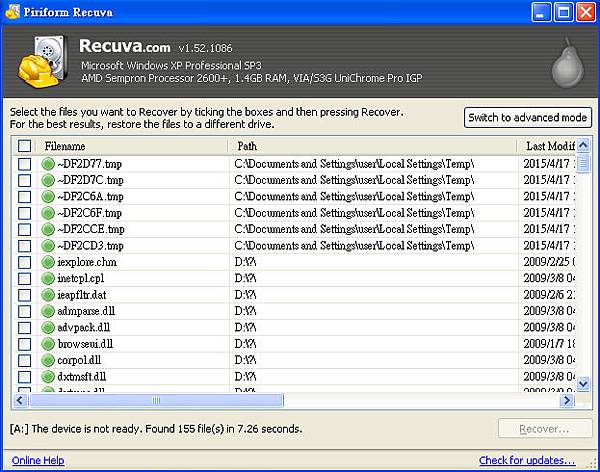This screenshot has height=472, width=600.
Task: Click green status icon of ~DF2D77.tmp
Action: [x=48, y=164]
